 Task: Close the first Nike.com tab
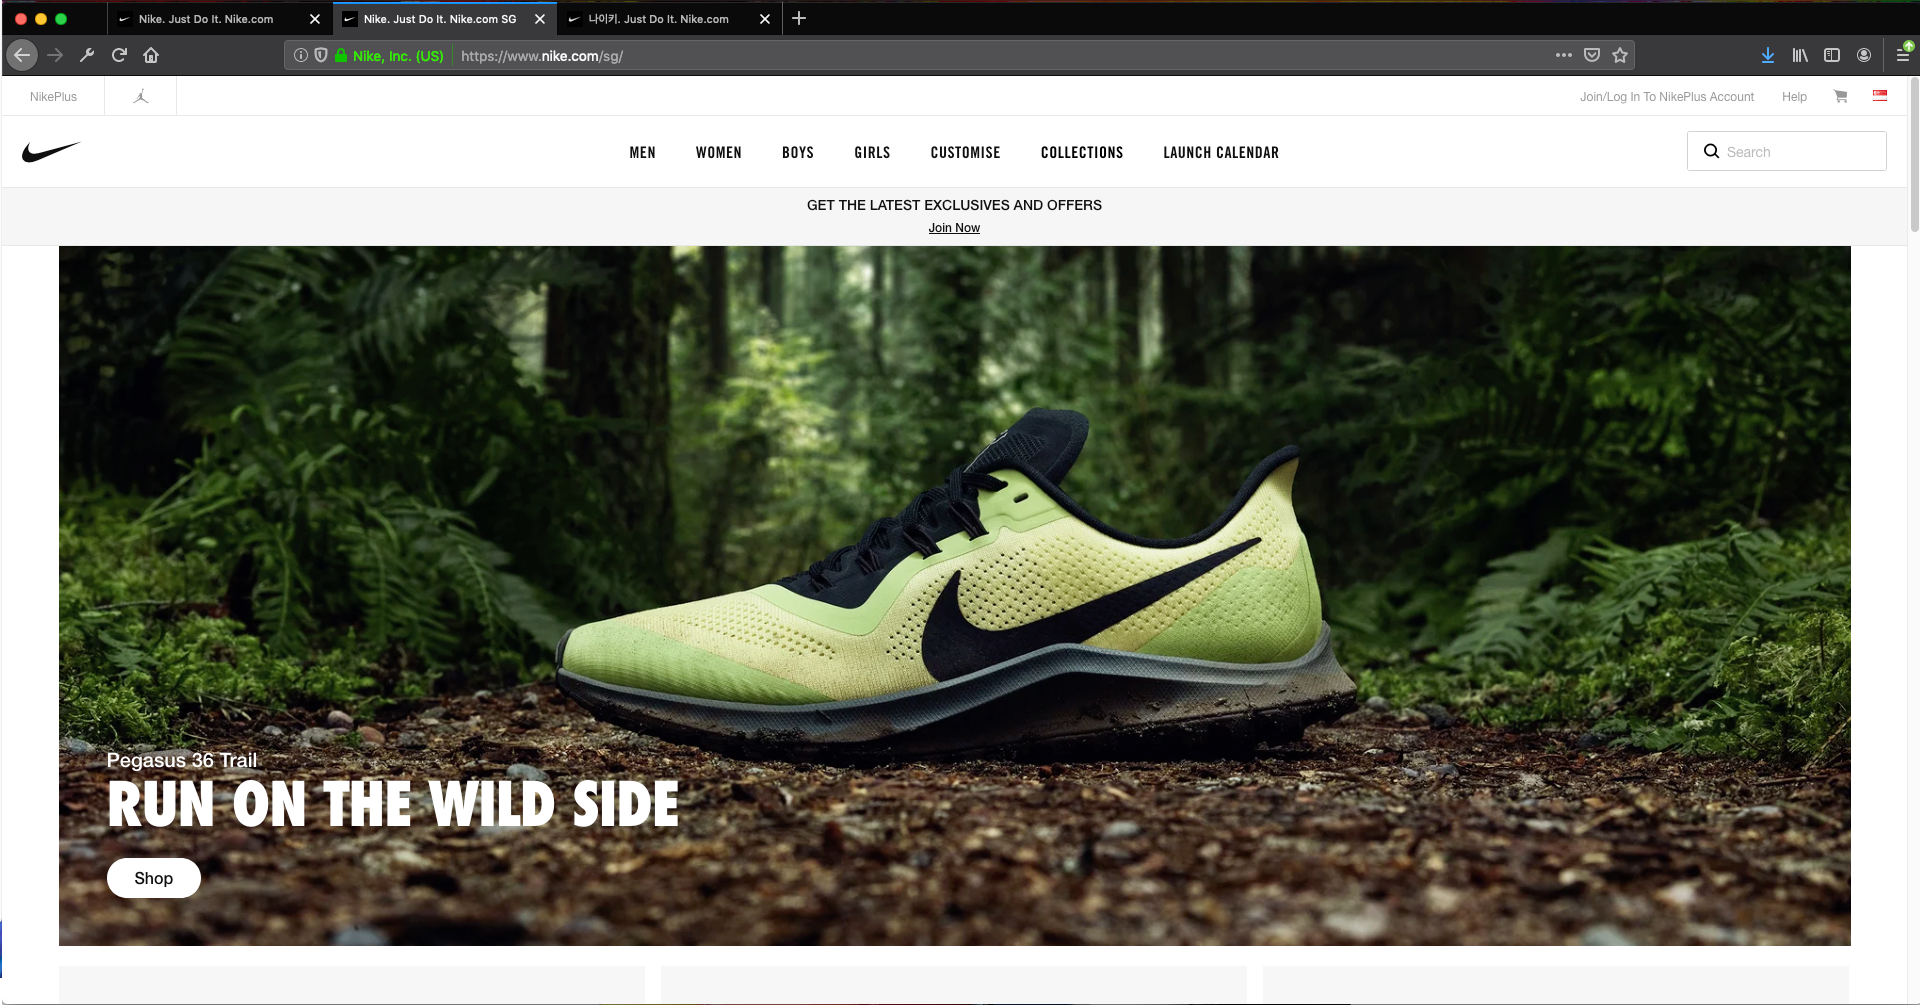point(315,19)
